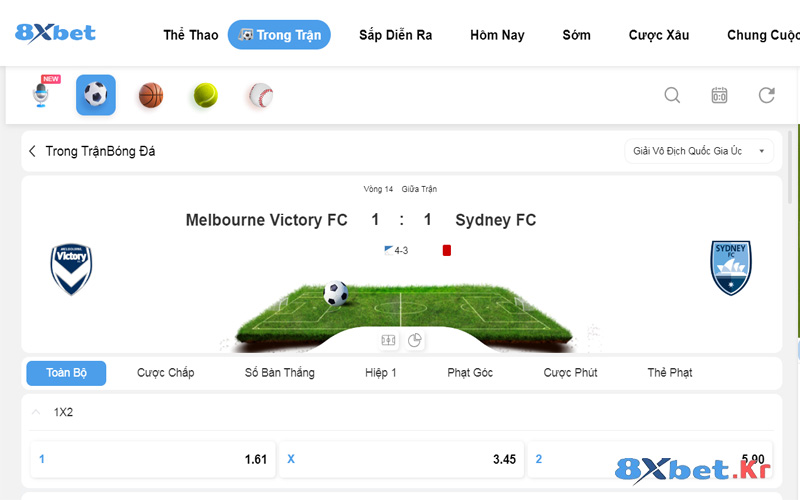This screenshot has height=500, width=800.
Task: Open the search magnifier icon
Action: [672, 95]
